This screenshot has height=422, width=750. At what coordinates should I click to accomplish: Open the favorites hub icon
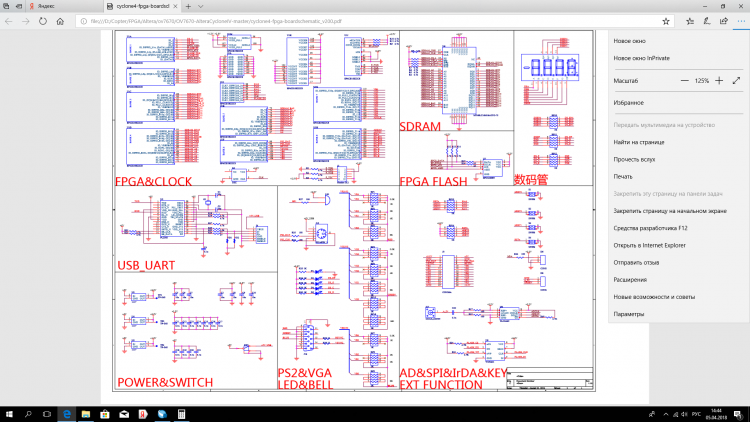click(690, 21)
